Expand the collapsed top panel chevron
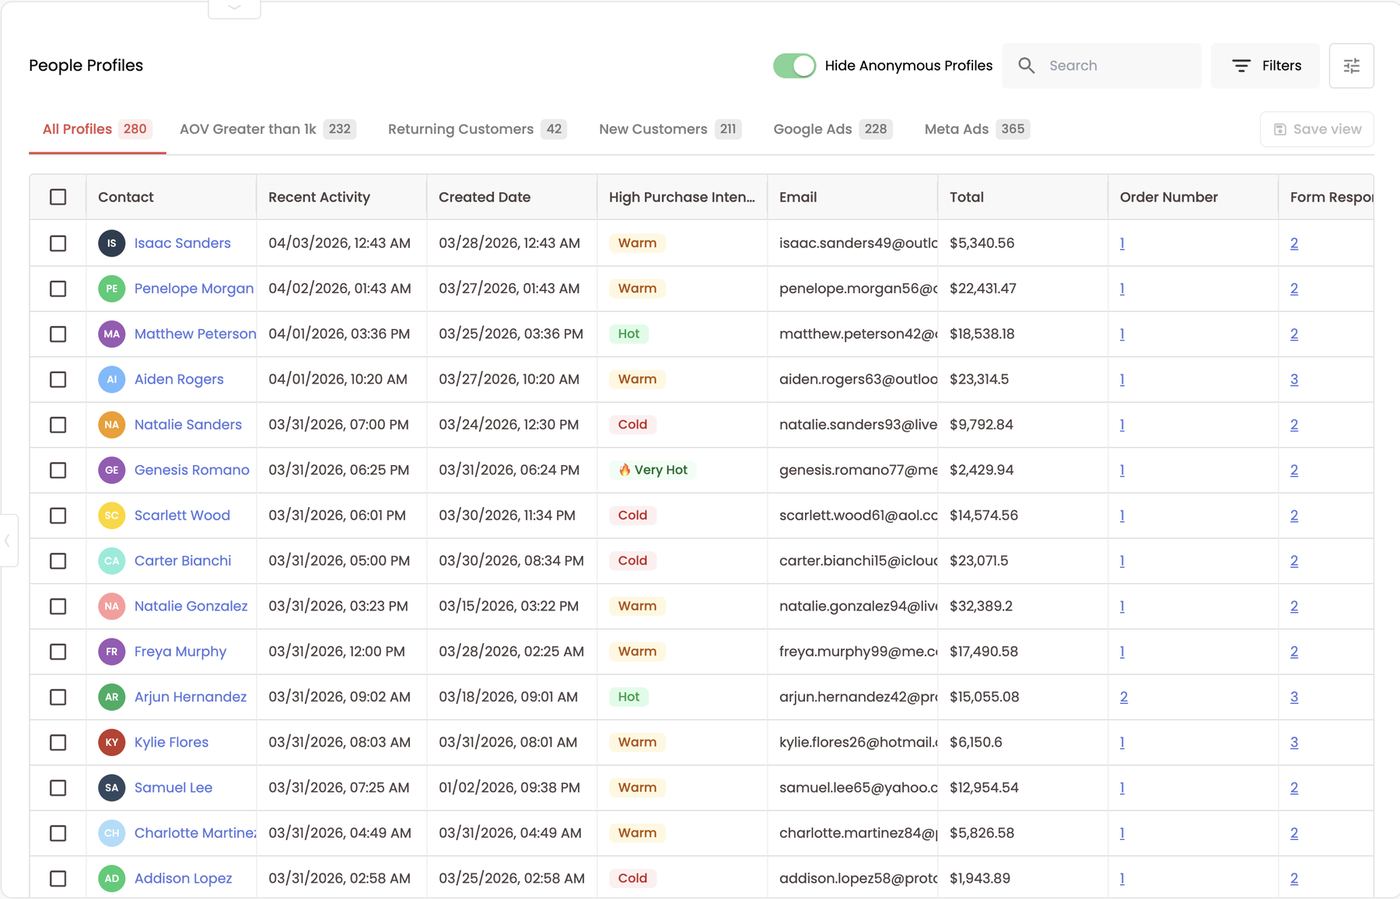 tap(234, 8)
